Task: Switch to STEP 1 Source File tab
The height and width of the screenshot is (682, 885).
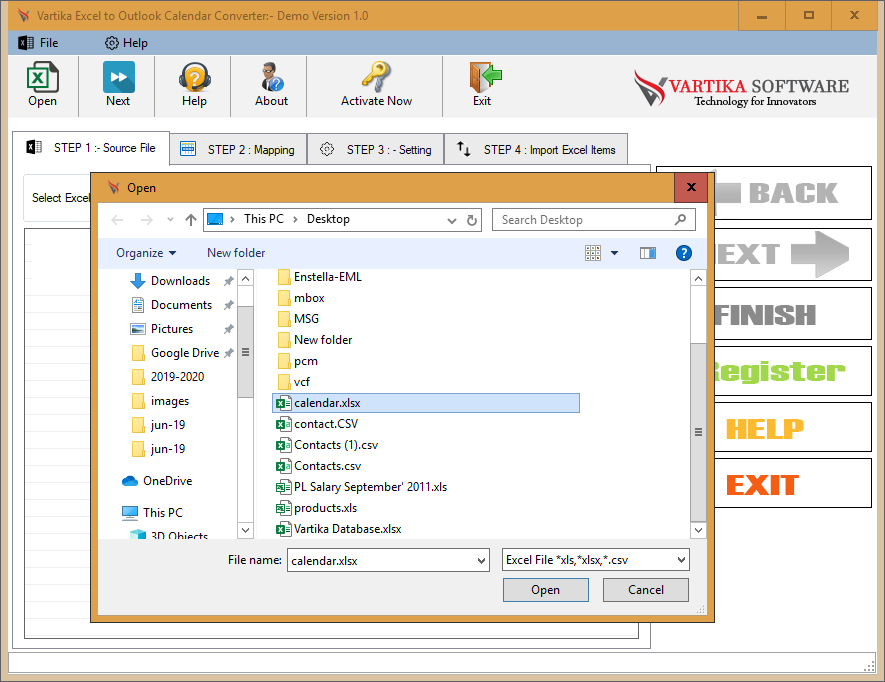Action: coord(91,148)
